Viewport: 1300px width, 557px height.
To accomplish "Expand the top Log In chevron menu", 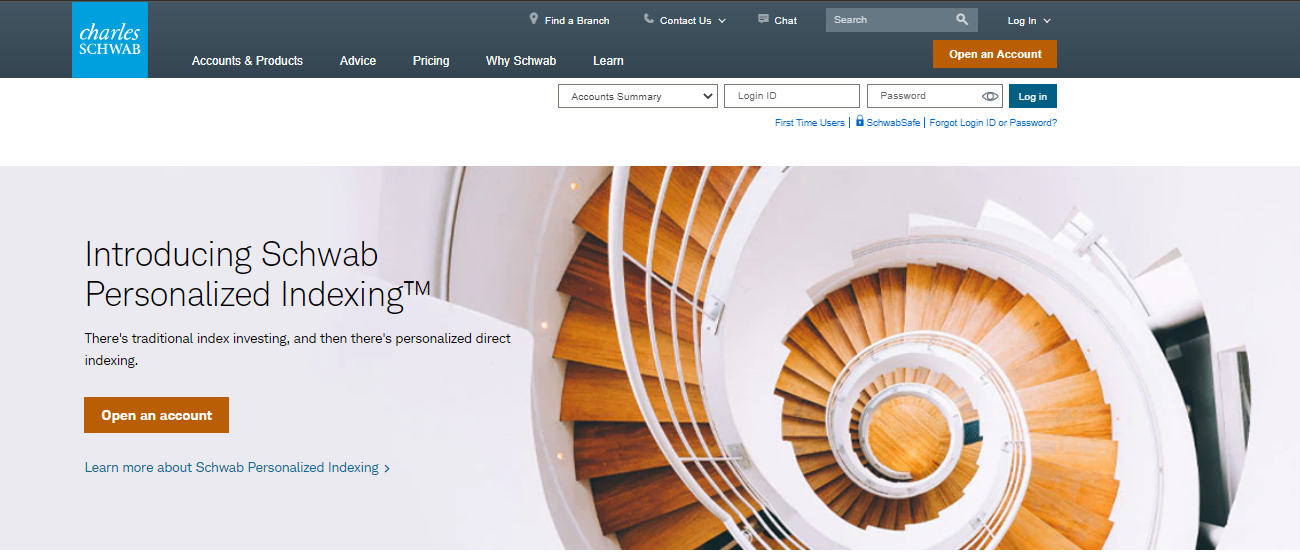I will point(1047,21).
